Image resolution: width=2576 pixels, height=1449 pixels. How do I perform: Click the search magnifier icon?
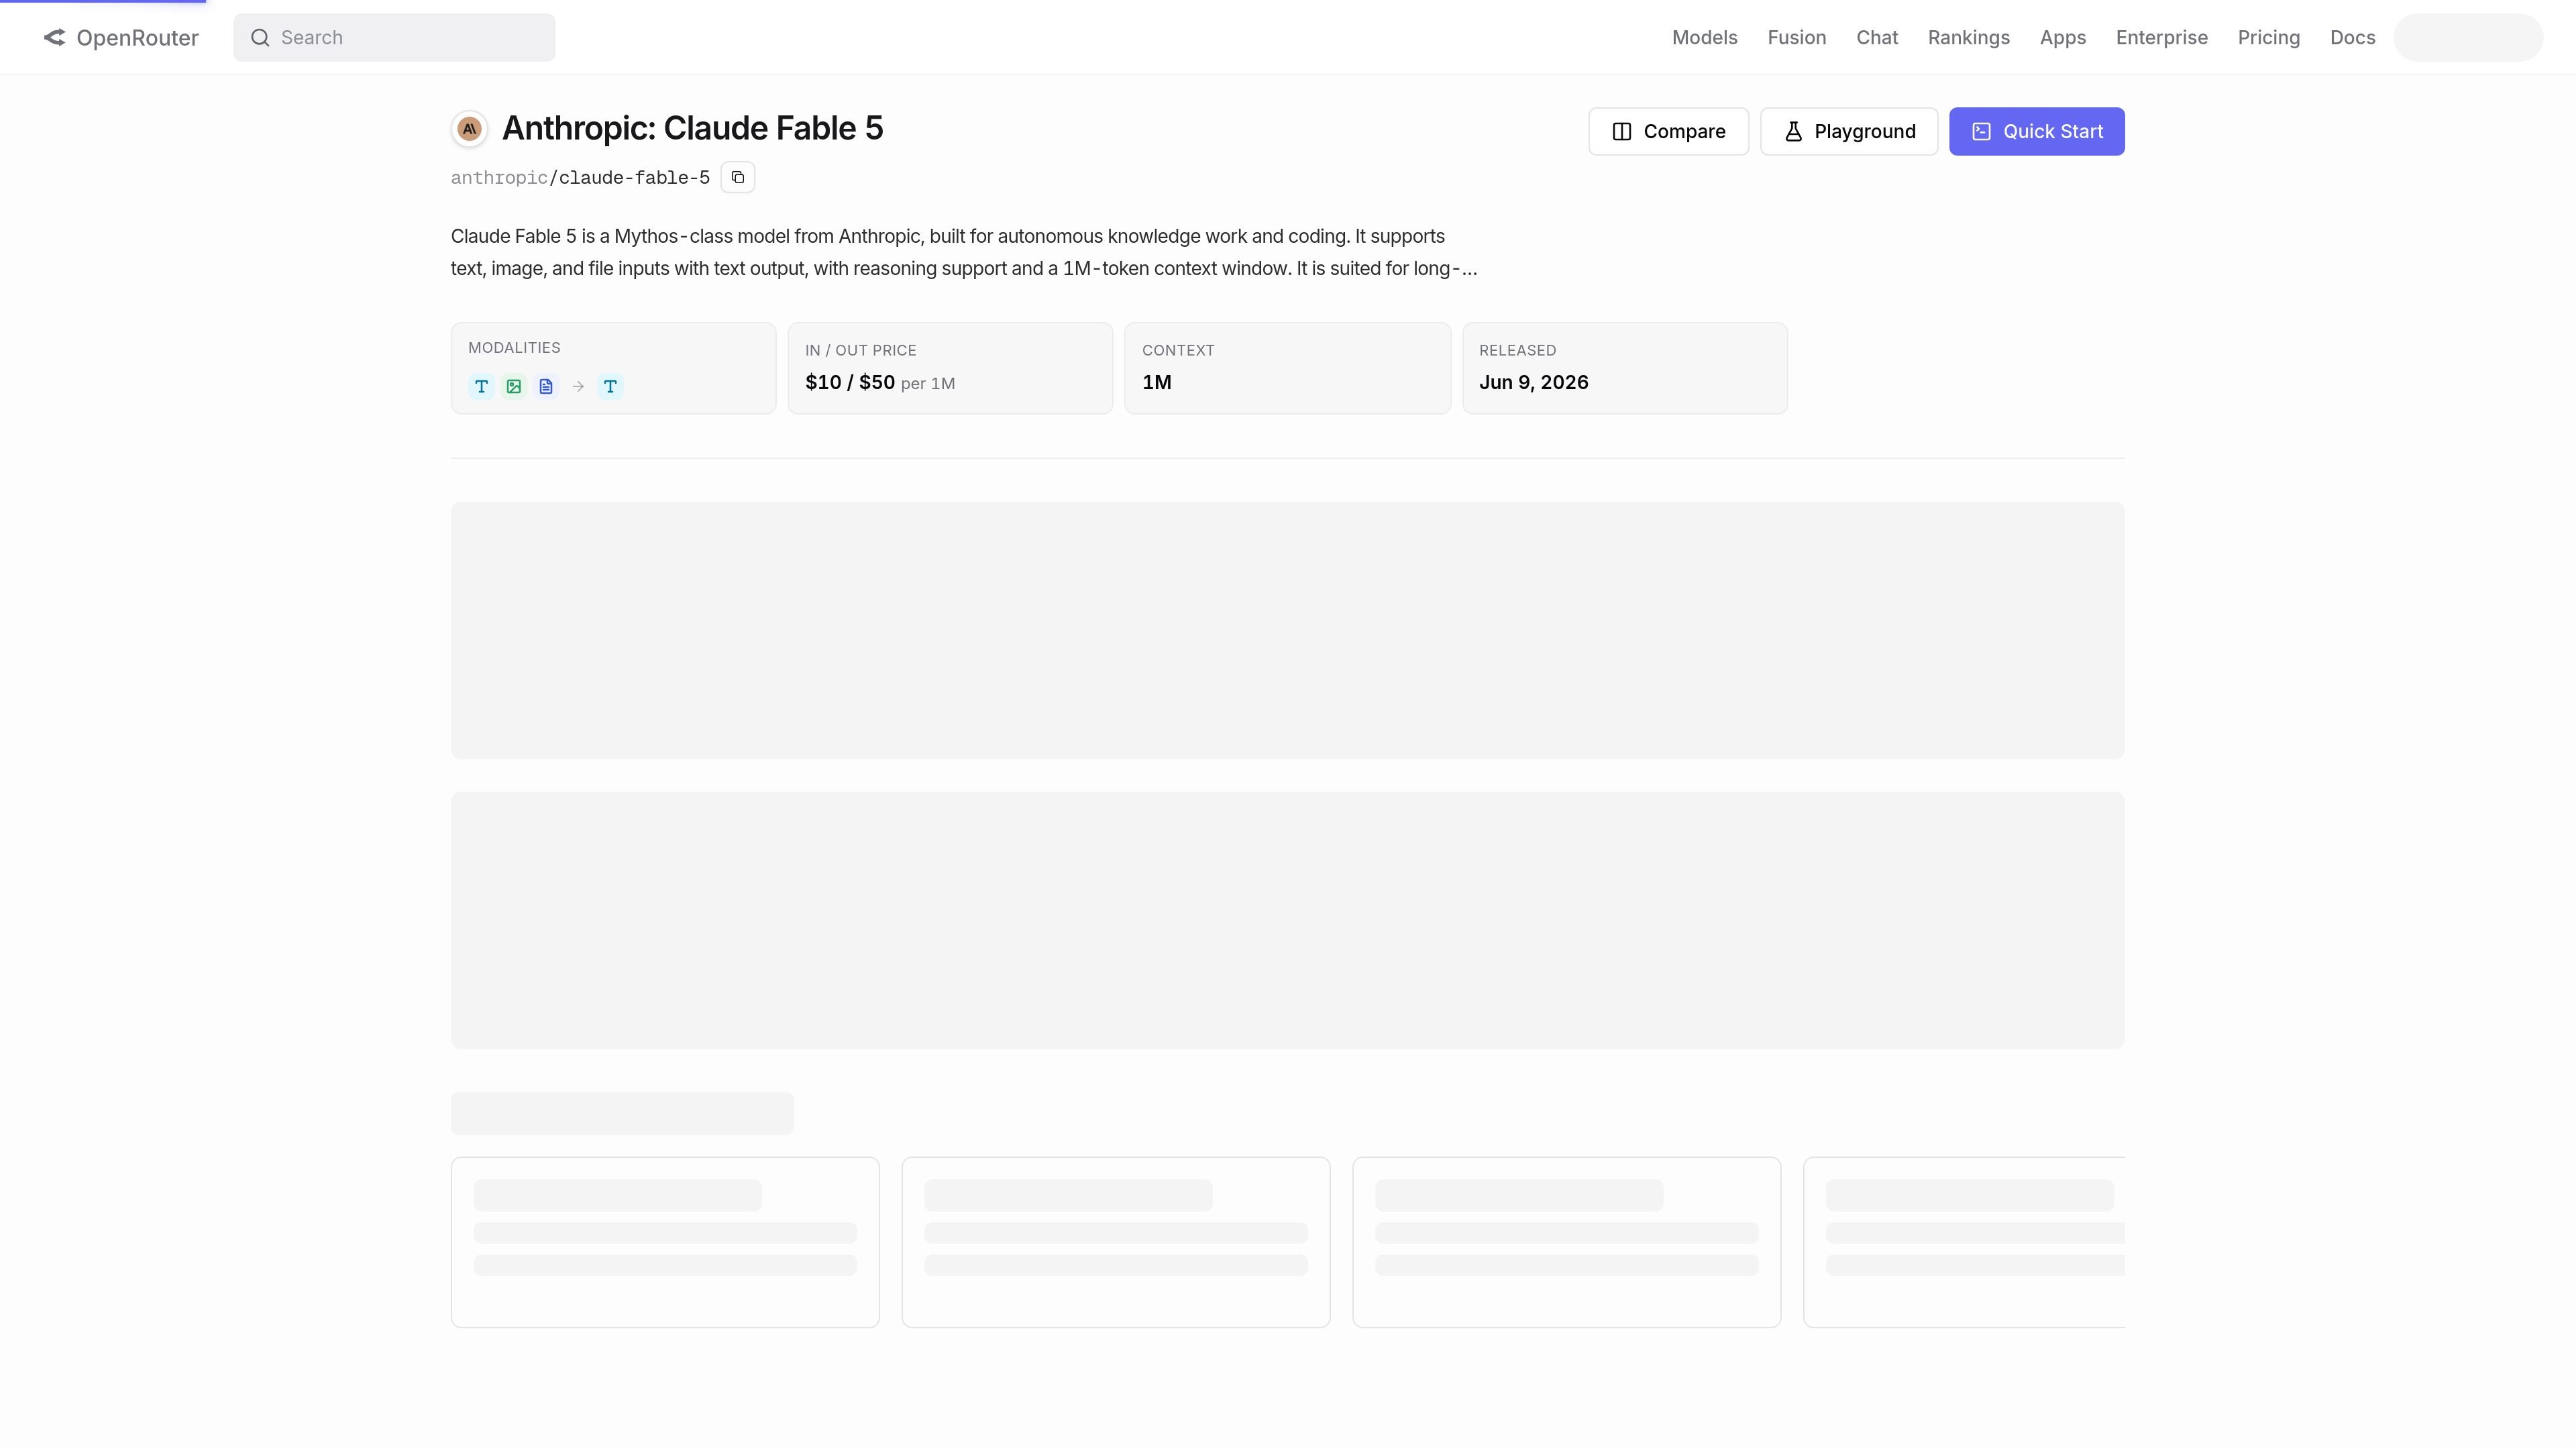[x=260, y=38]
